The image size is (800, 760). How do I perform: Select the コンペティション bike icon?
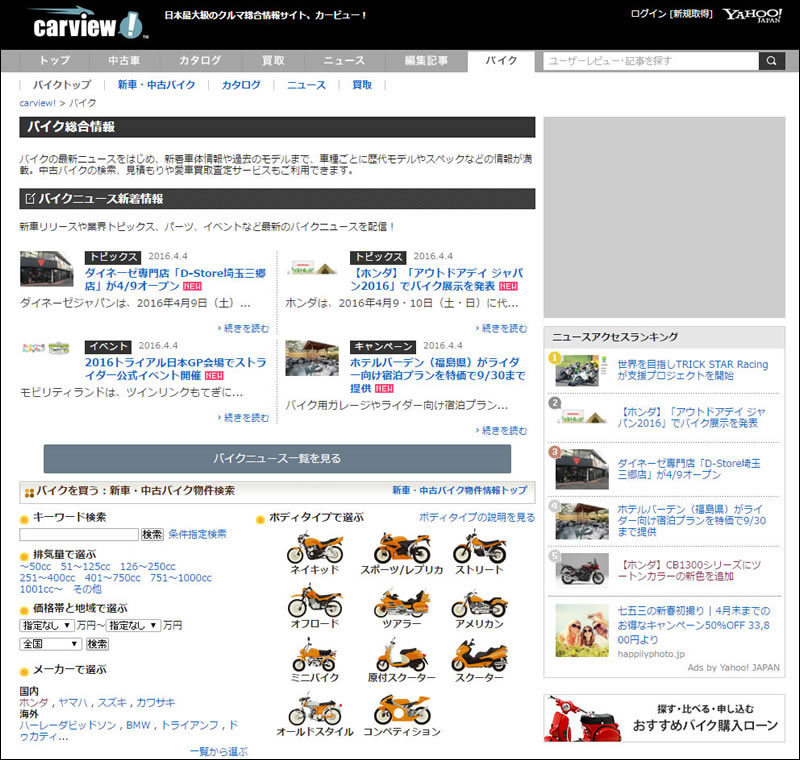[402, 709]
